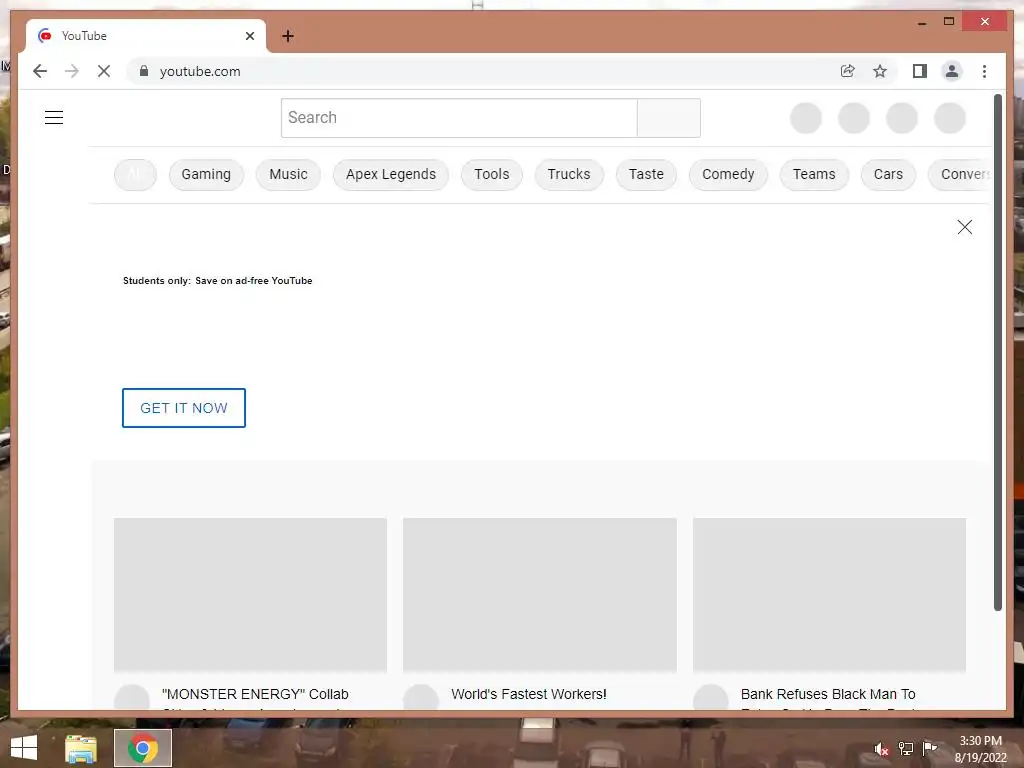Click the youtube.com address bar
The width and height of the screenshot is (1024, 768).
[483, 71]
